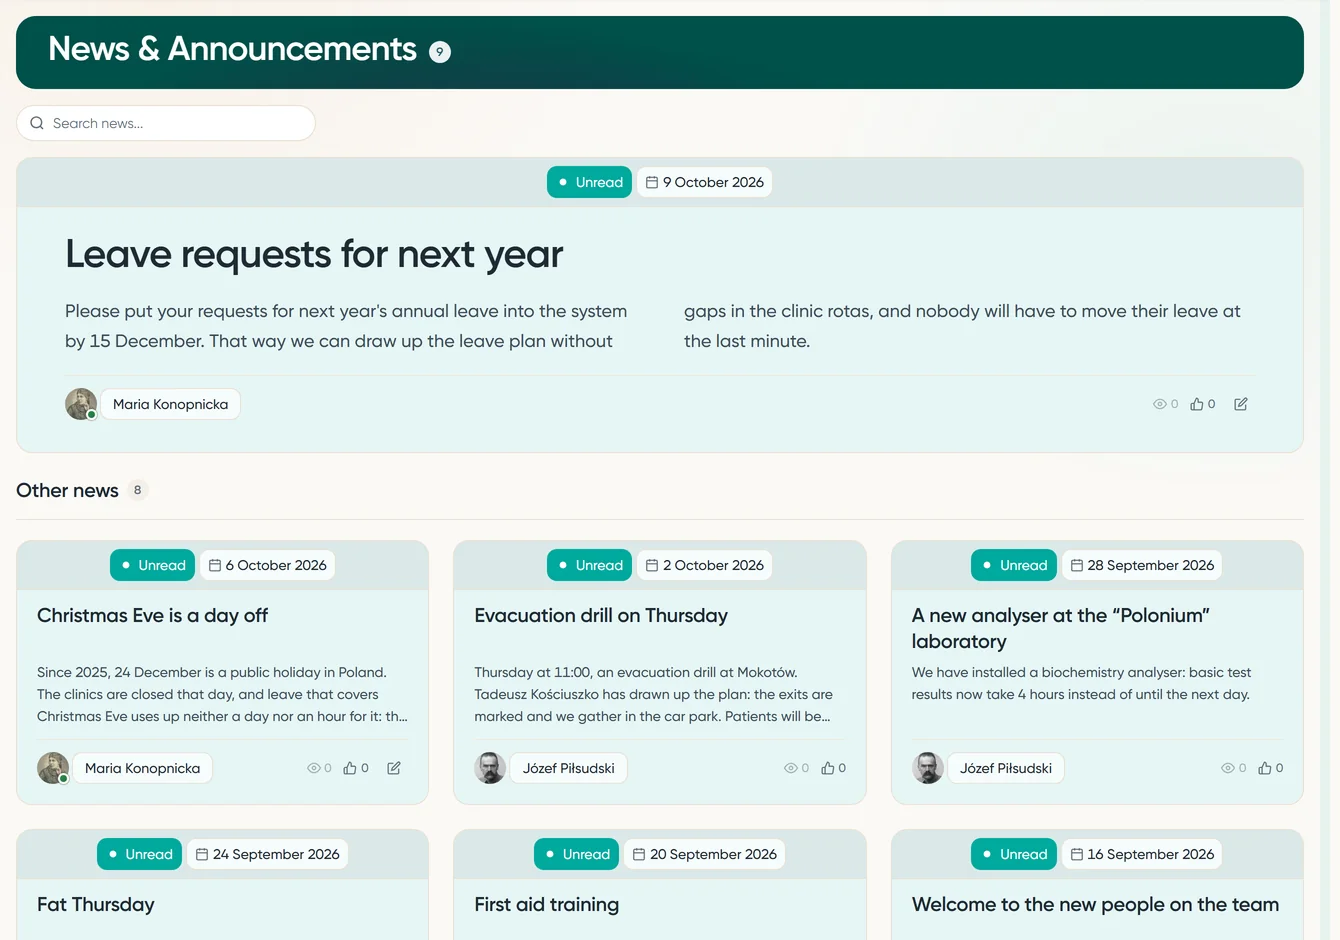Click the views eye icon on Leave requests post
The image size is (1340, 940).
(x=1160, y=404)
